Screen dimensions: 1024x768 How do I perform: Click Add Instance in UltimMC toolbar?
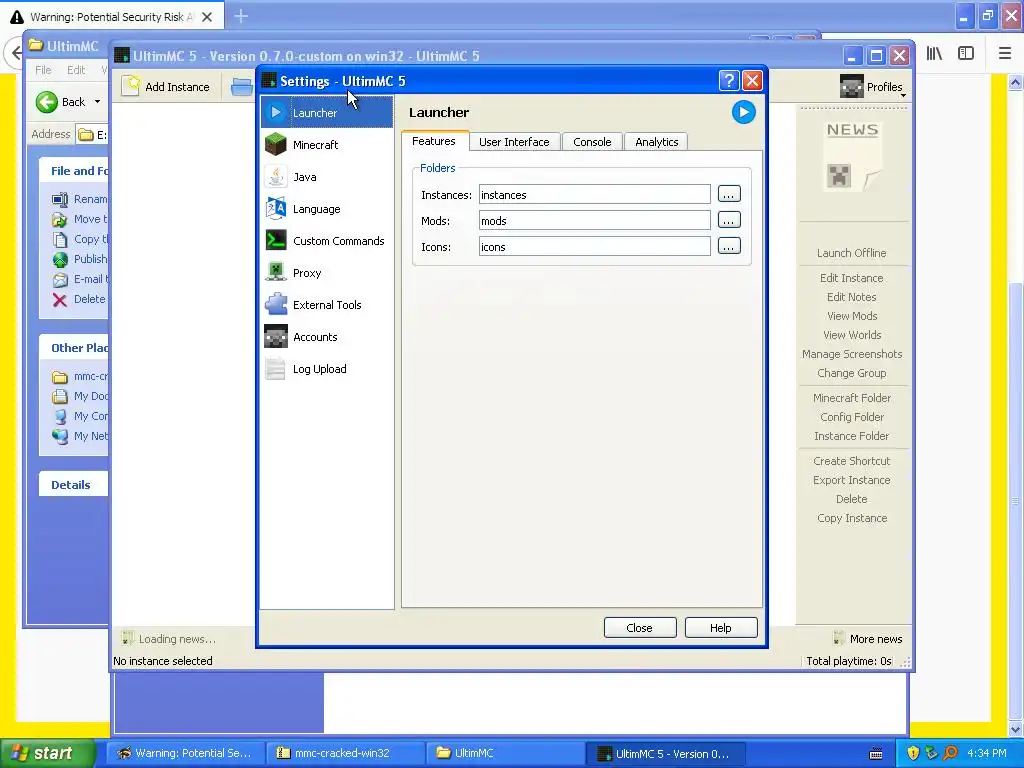tap(167, 87)
